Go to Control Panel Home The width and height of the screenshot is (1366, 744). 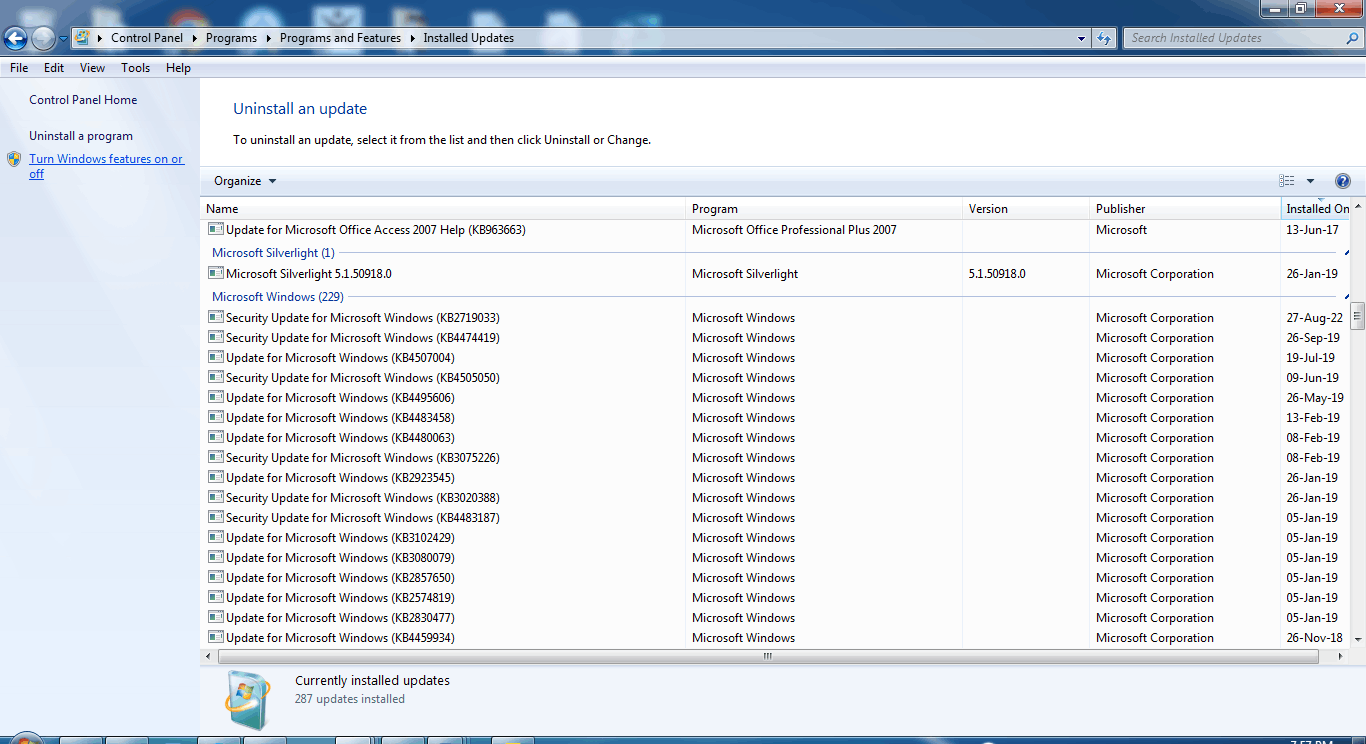[83, 100]
